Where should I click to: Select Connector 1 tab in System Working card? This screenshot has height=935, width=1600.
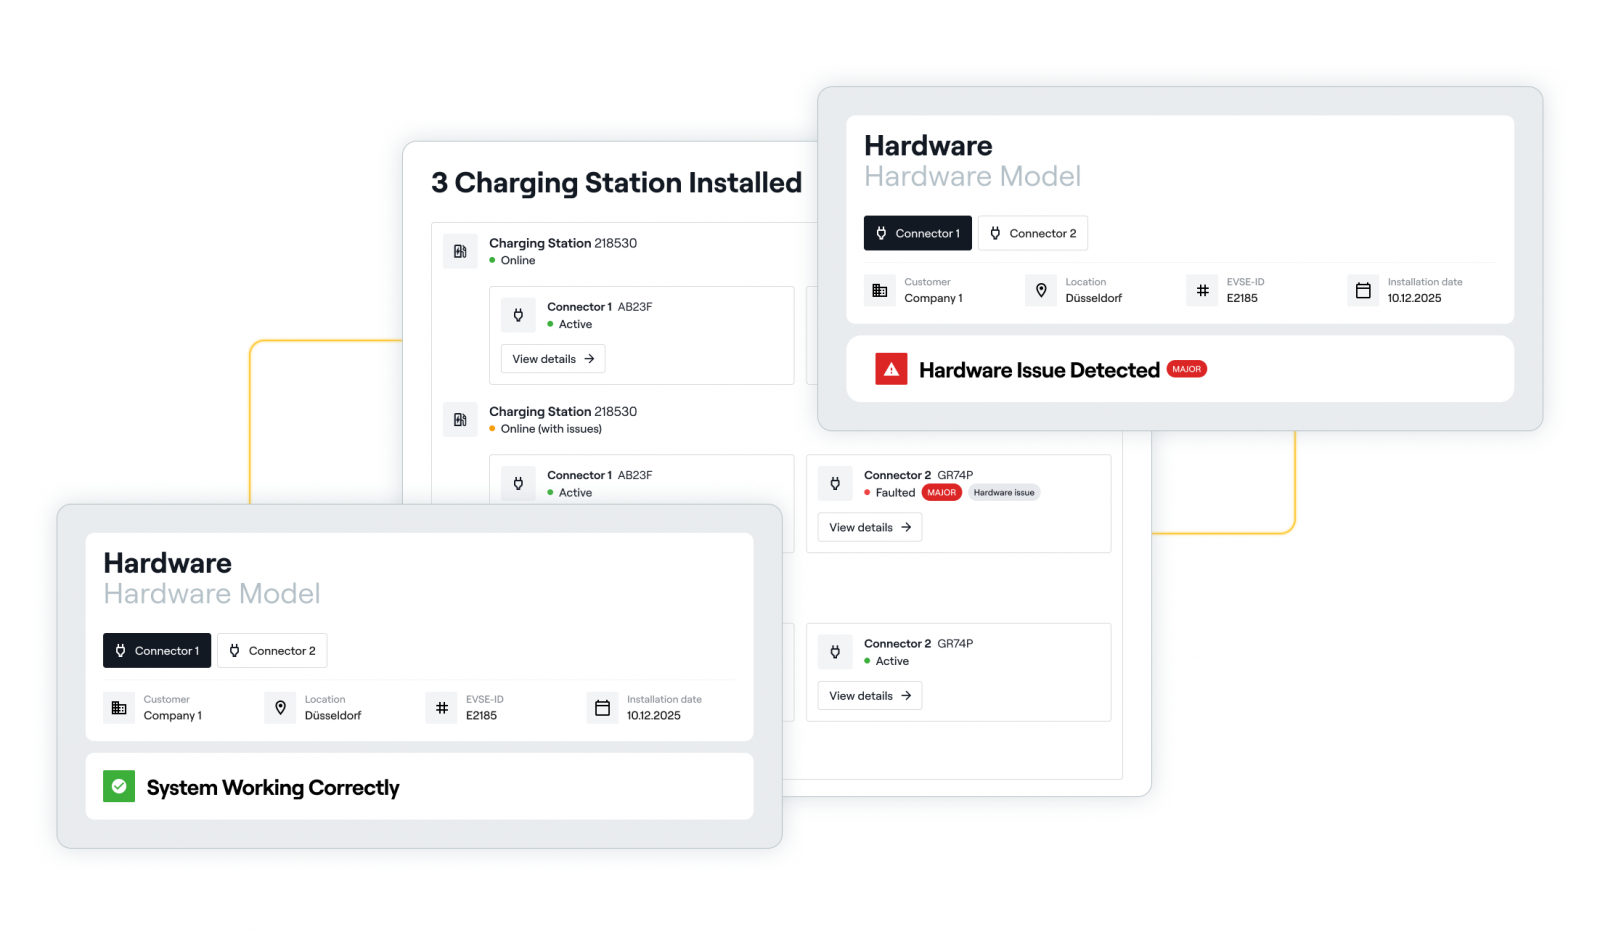point(157,651)
